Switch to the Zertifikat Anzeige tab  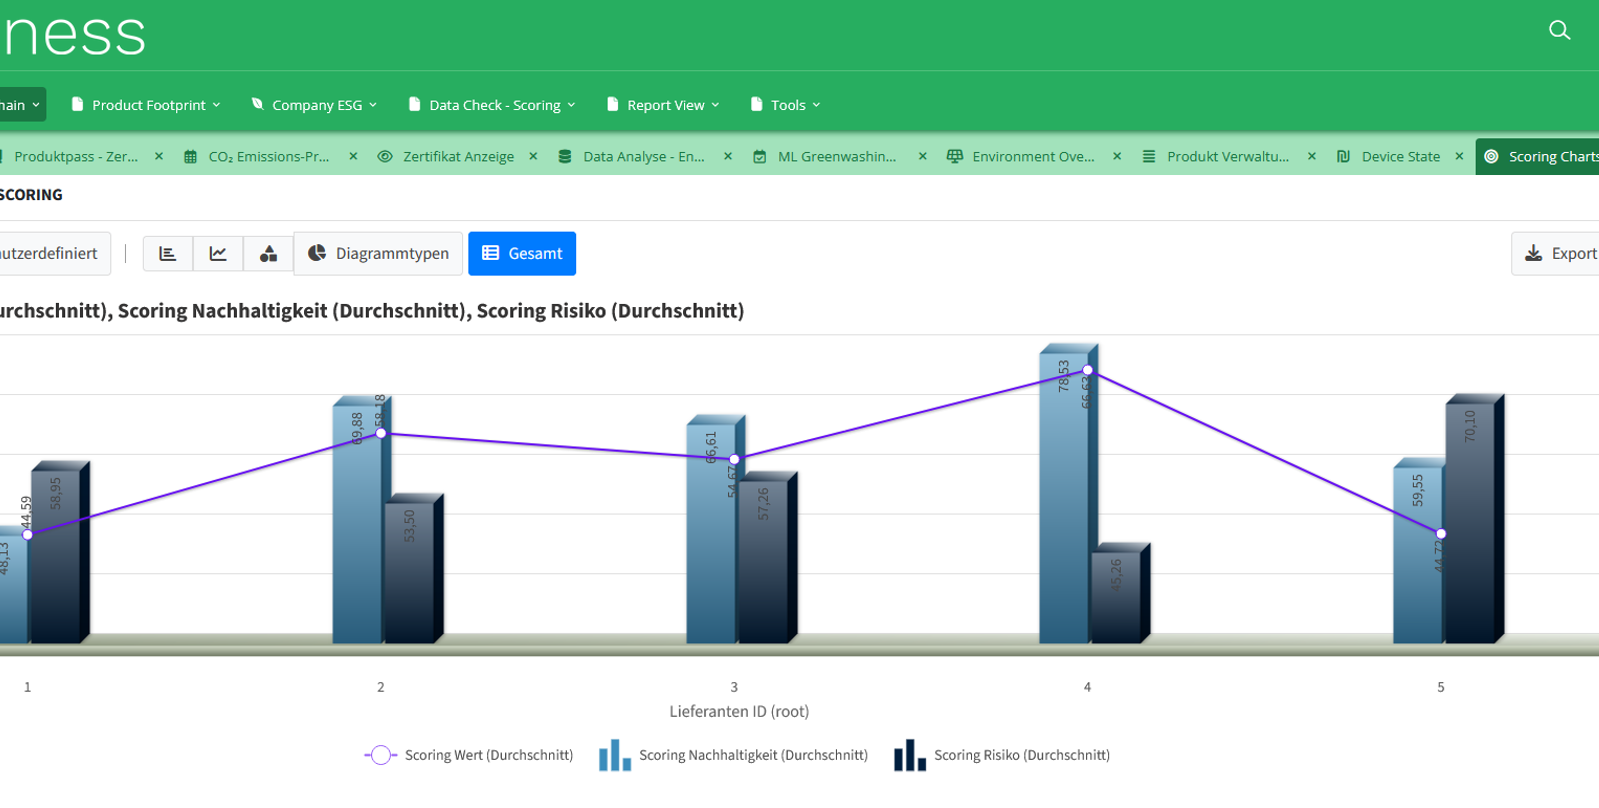(458, 157)
